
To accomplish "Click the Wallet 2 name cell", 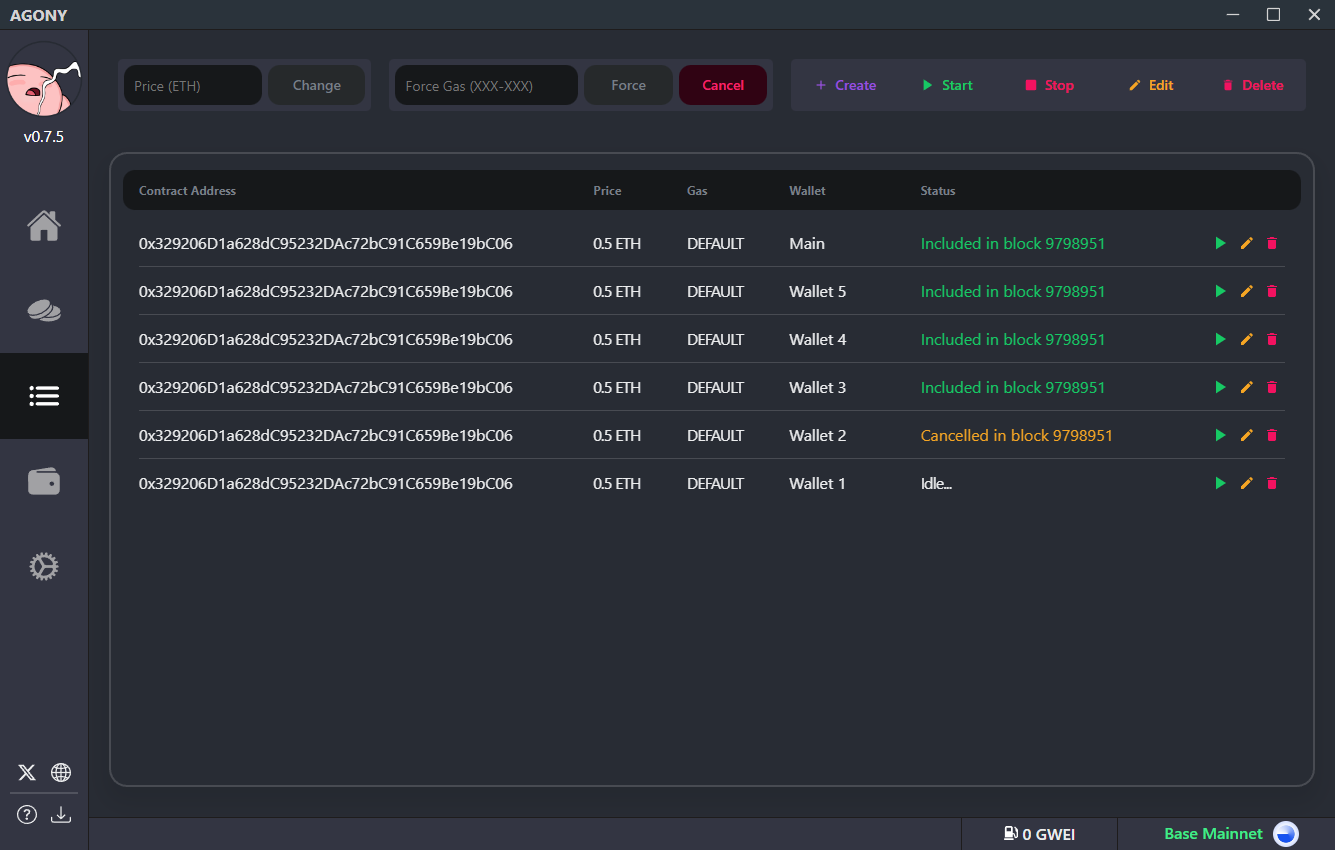I will 817,435.
